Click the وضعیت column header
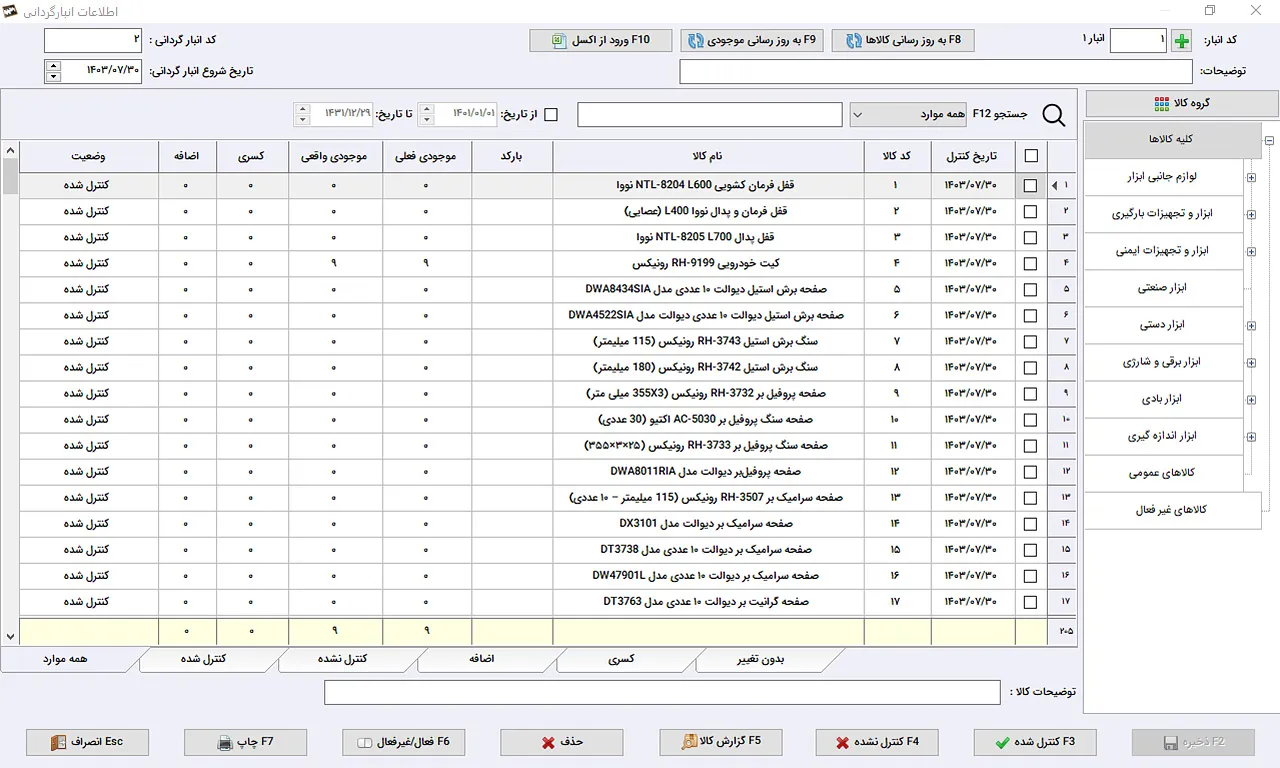 click(89, 156)
